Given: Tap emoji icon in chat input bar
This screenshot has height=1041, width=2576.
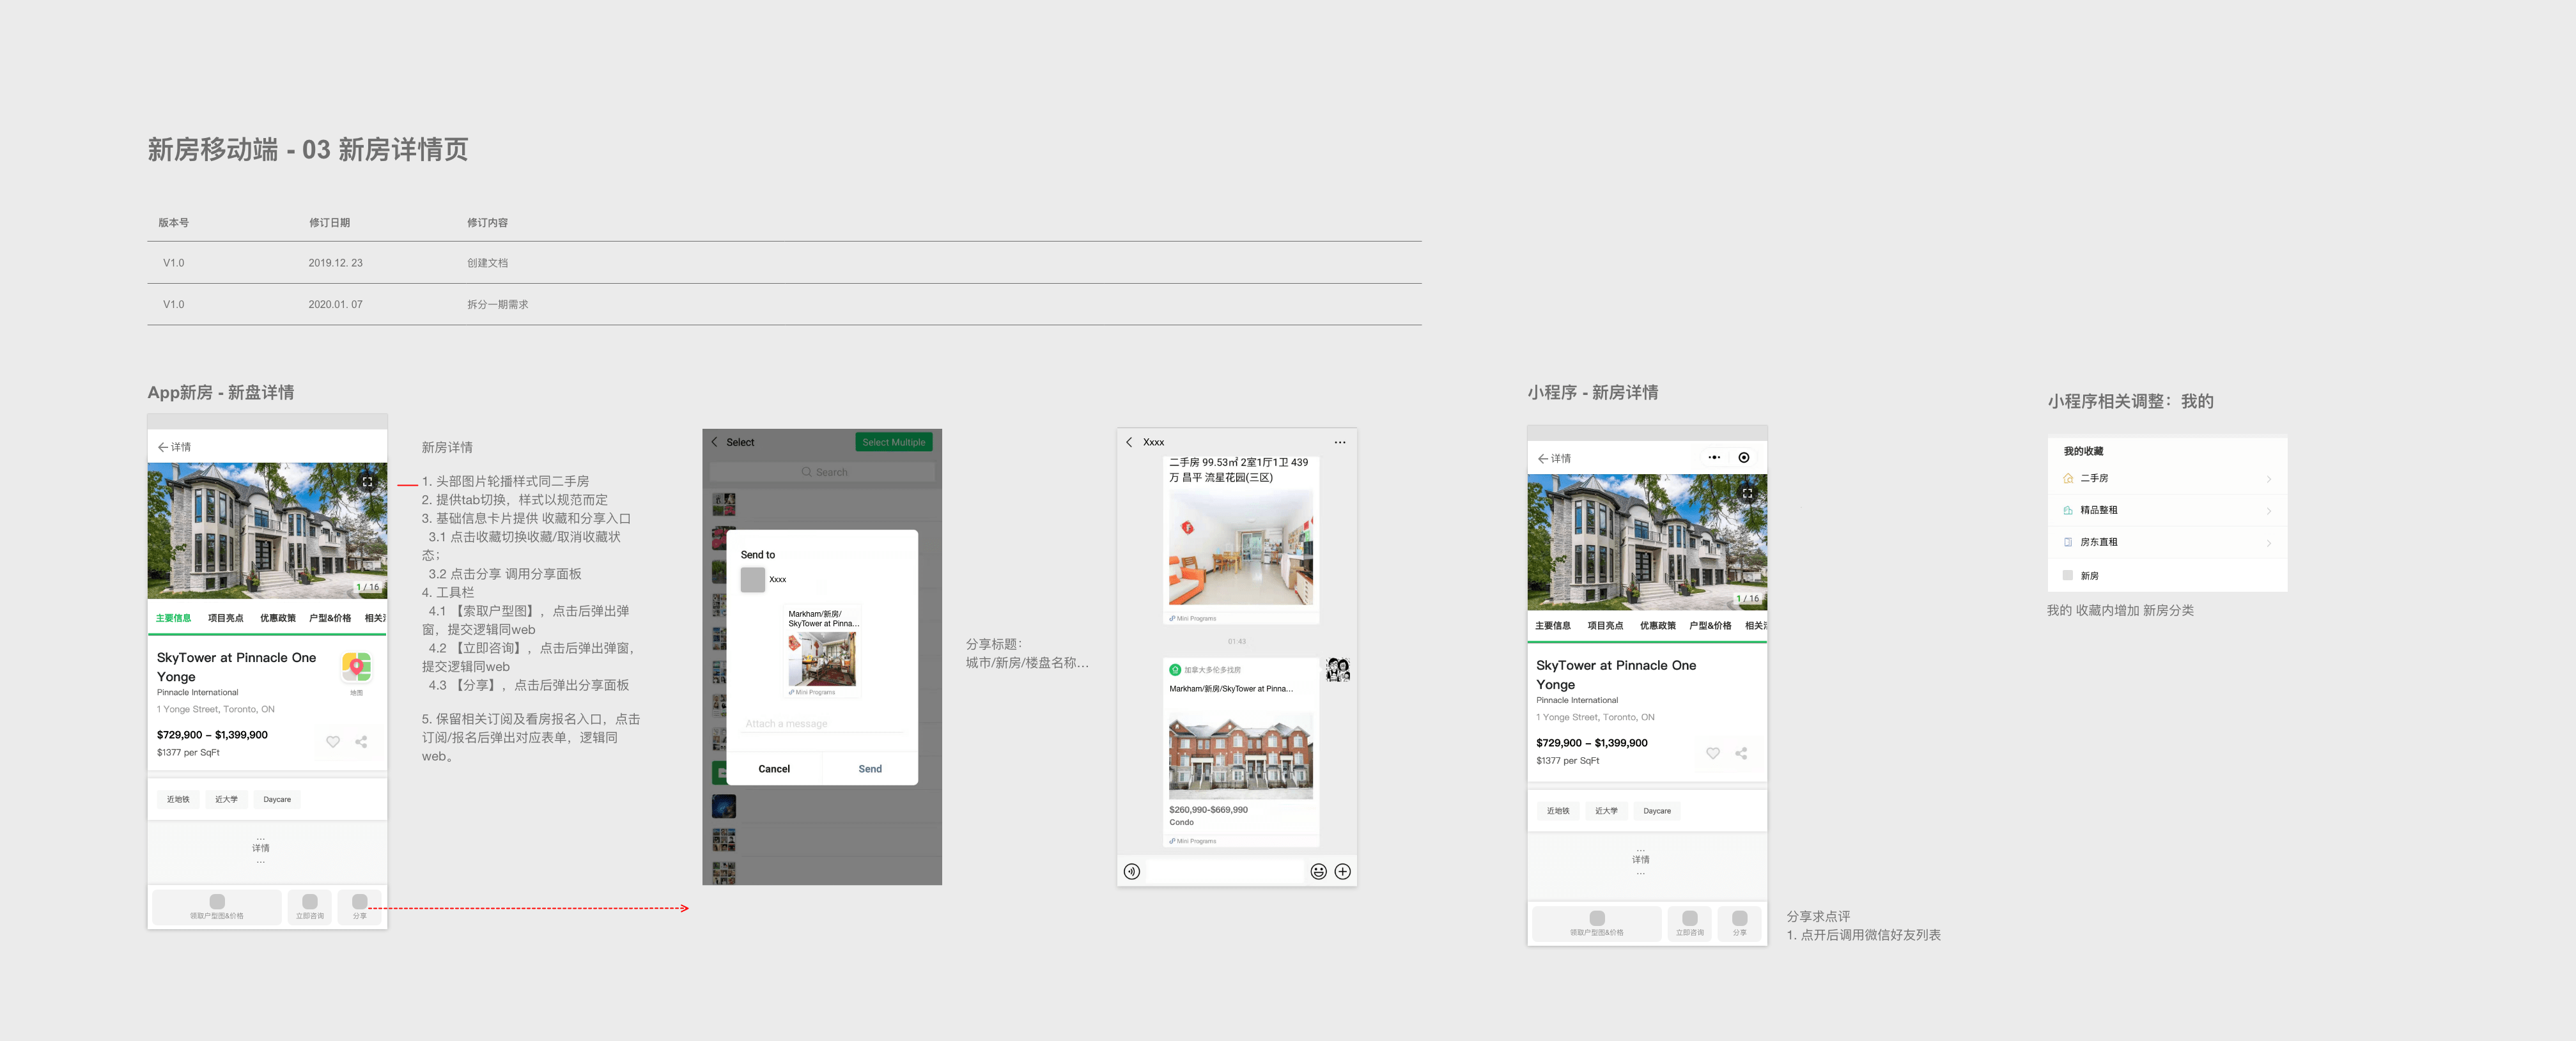Looking at the screenshot, I should tap(1318, 872).
